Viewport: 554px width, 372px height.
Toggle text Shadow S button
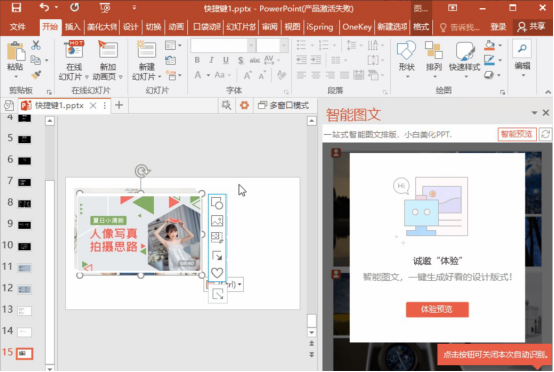coord(241,60)
